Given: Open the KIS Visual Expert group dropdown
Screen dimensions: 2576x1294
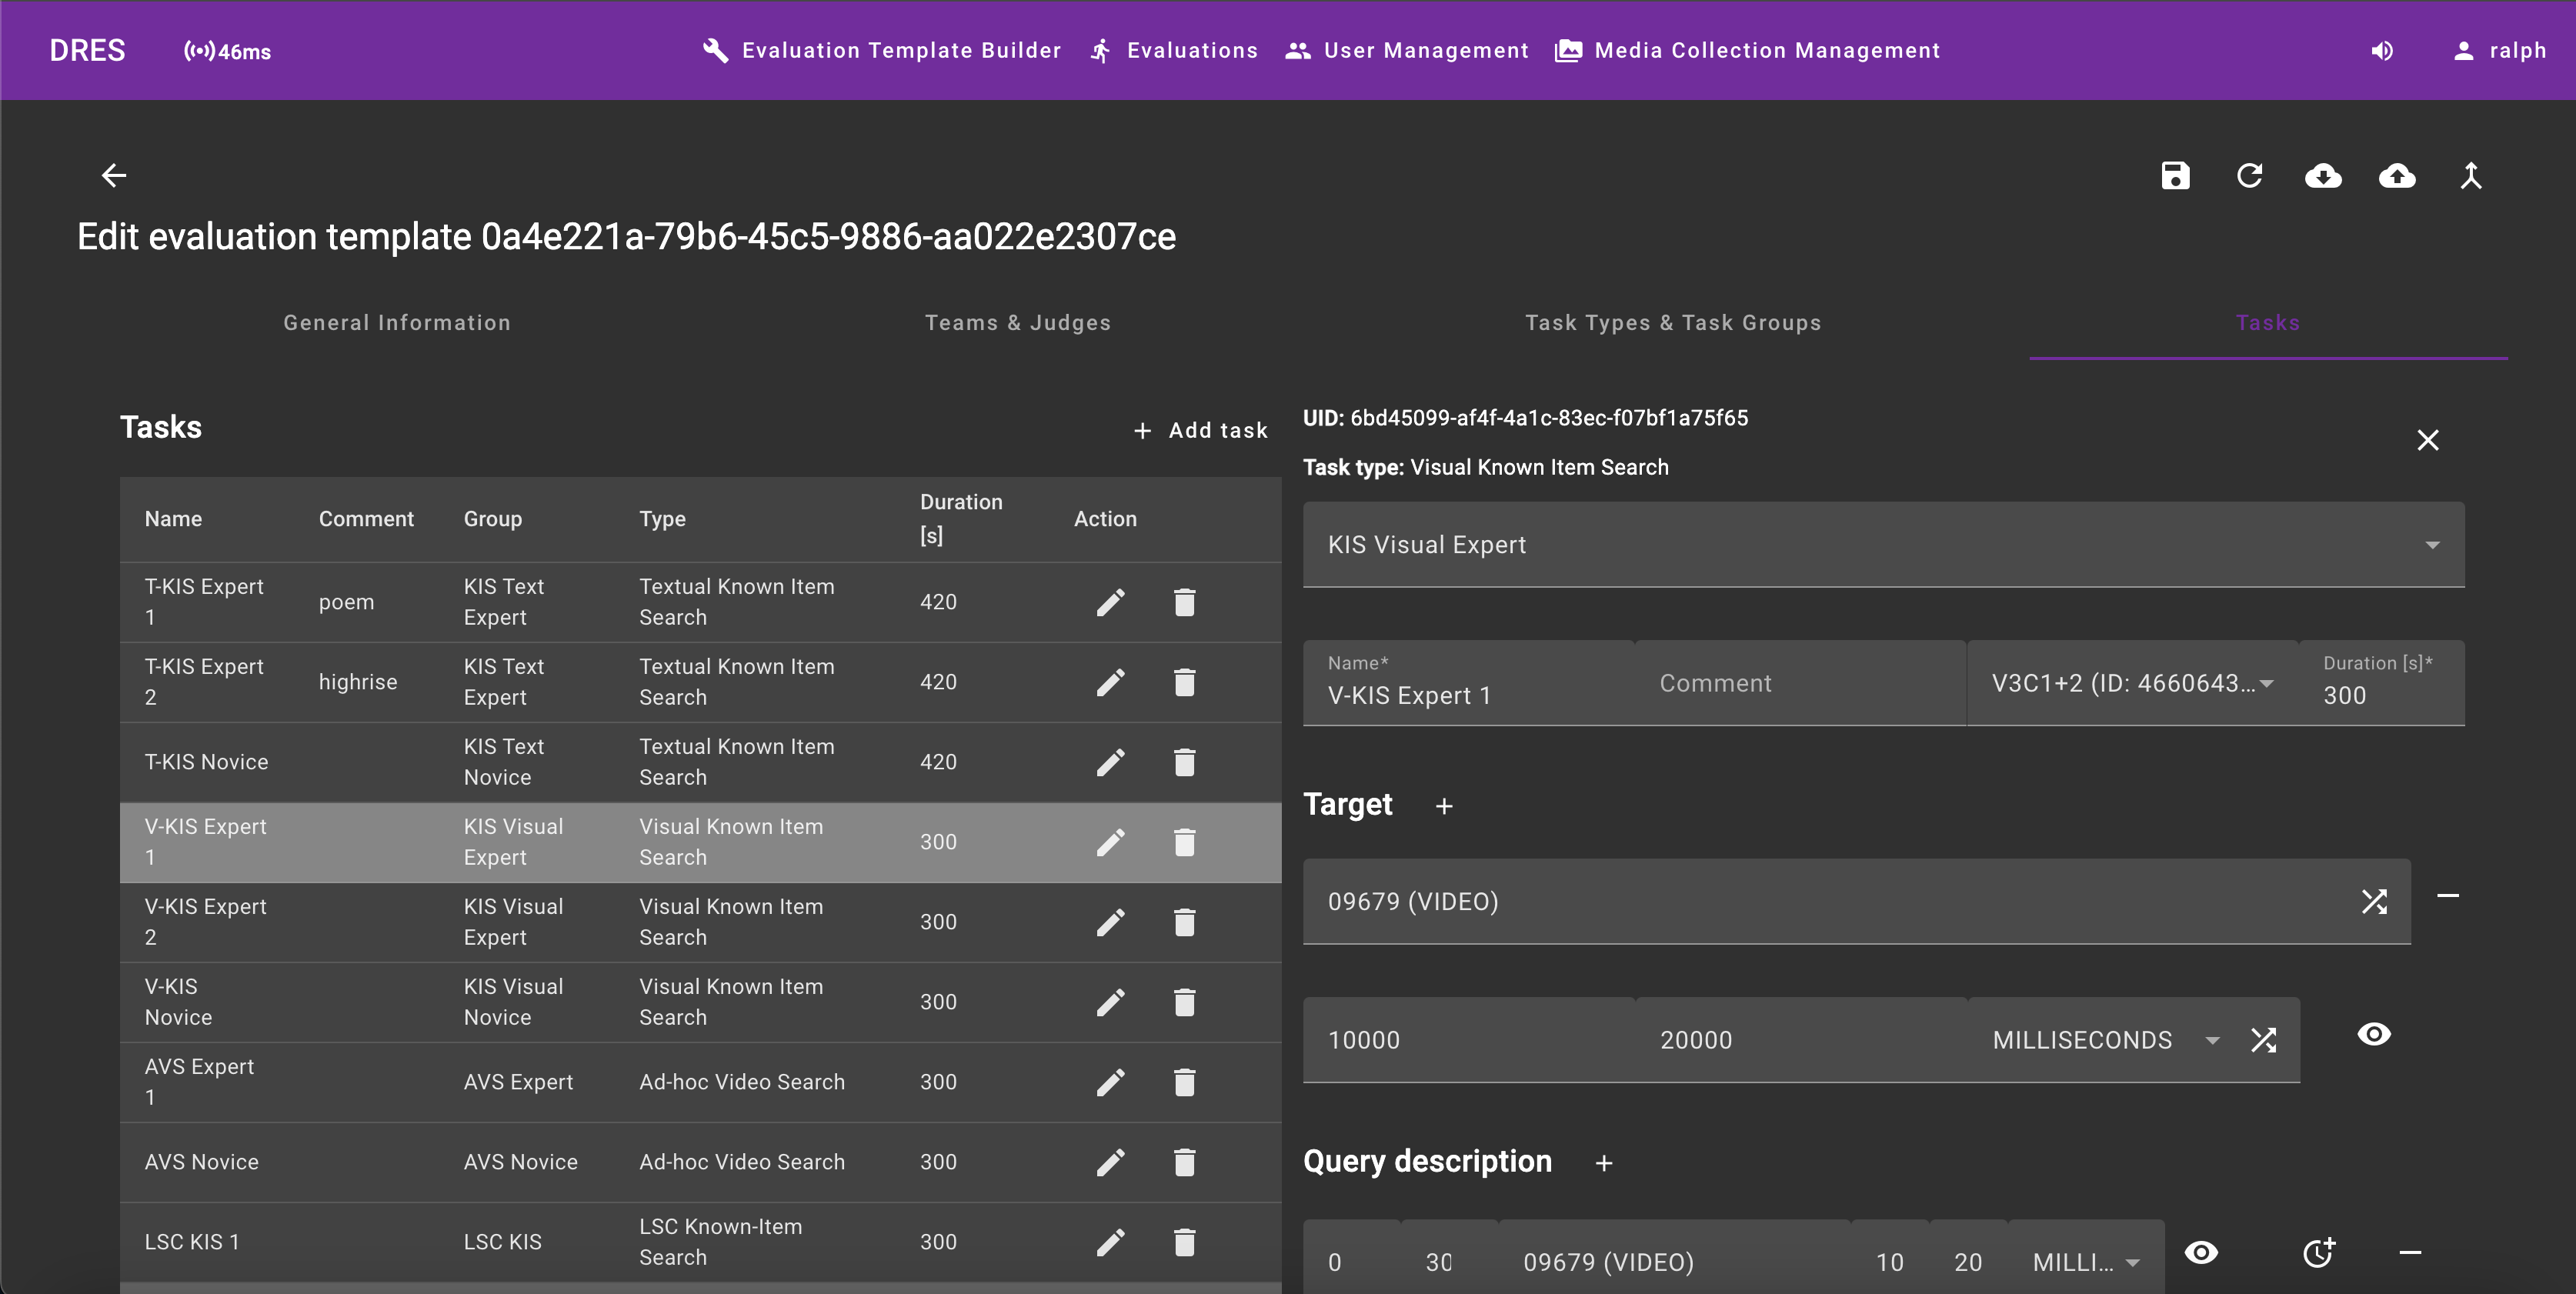Looking at the screenshot, I should tap(1883, 545).
